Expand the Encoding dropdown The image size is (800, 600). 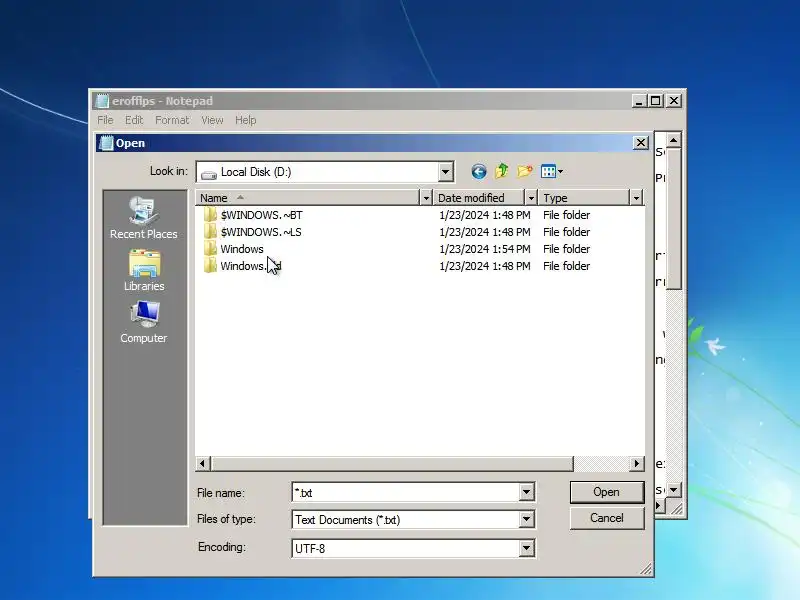(526, 548)
